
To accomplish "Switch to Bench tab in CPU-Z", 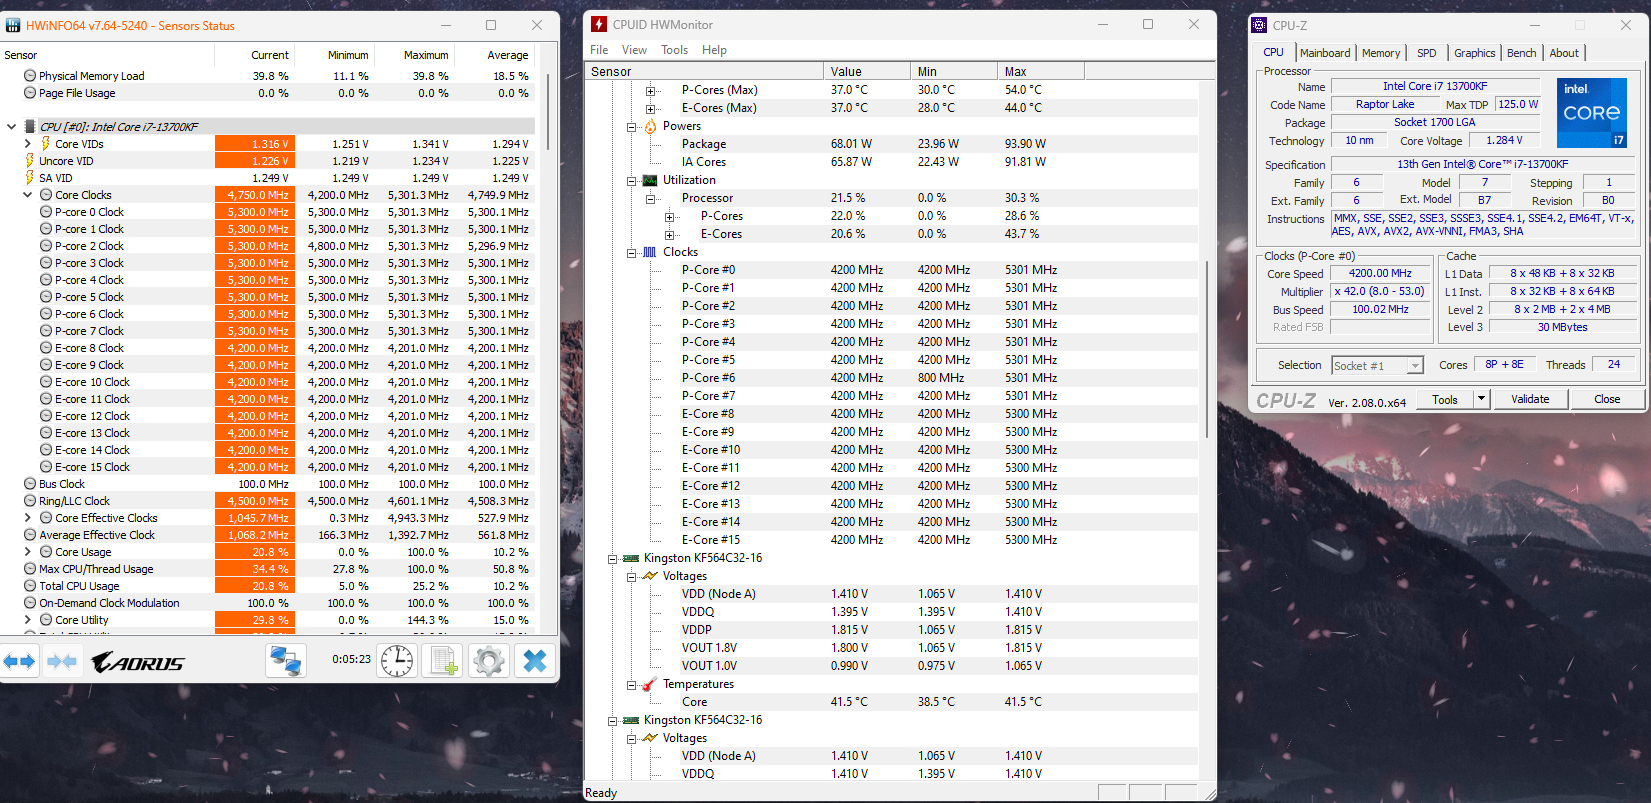I will tap(1522, 53).
